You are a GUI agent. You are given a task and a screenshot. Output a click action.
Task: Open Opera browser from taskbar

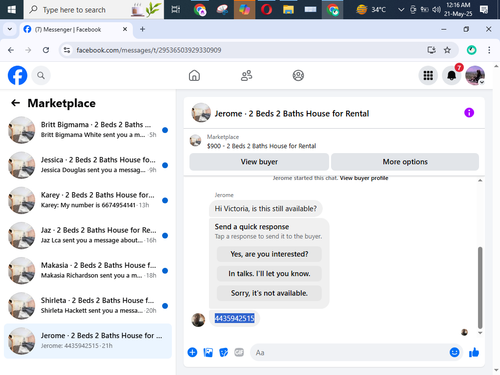pyautogui.click(x=266, y=9)
